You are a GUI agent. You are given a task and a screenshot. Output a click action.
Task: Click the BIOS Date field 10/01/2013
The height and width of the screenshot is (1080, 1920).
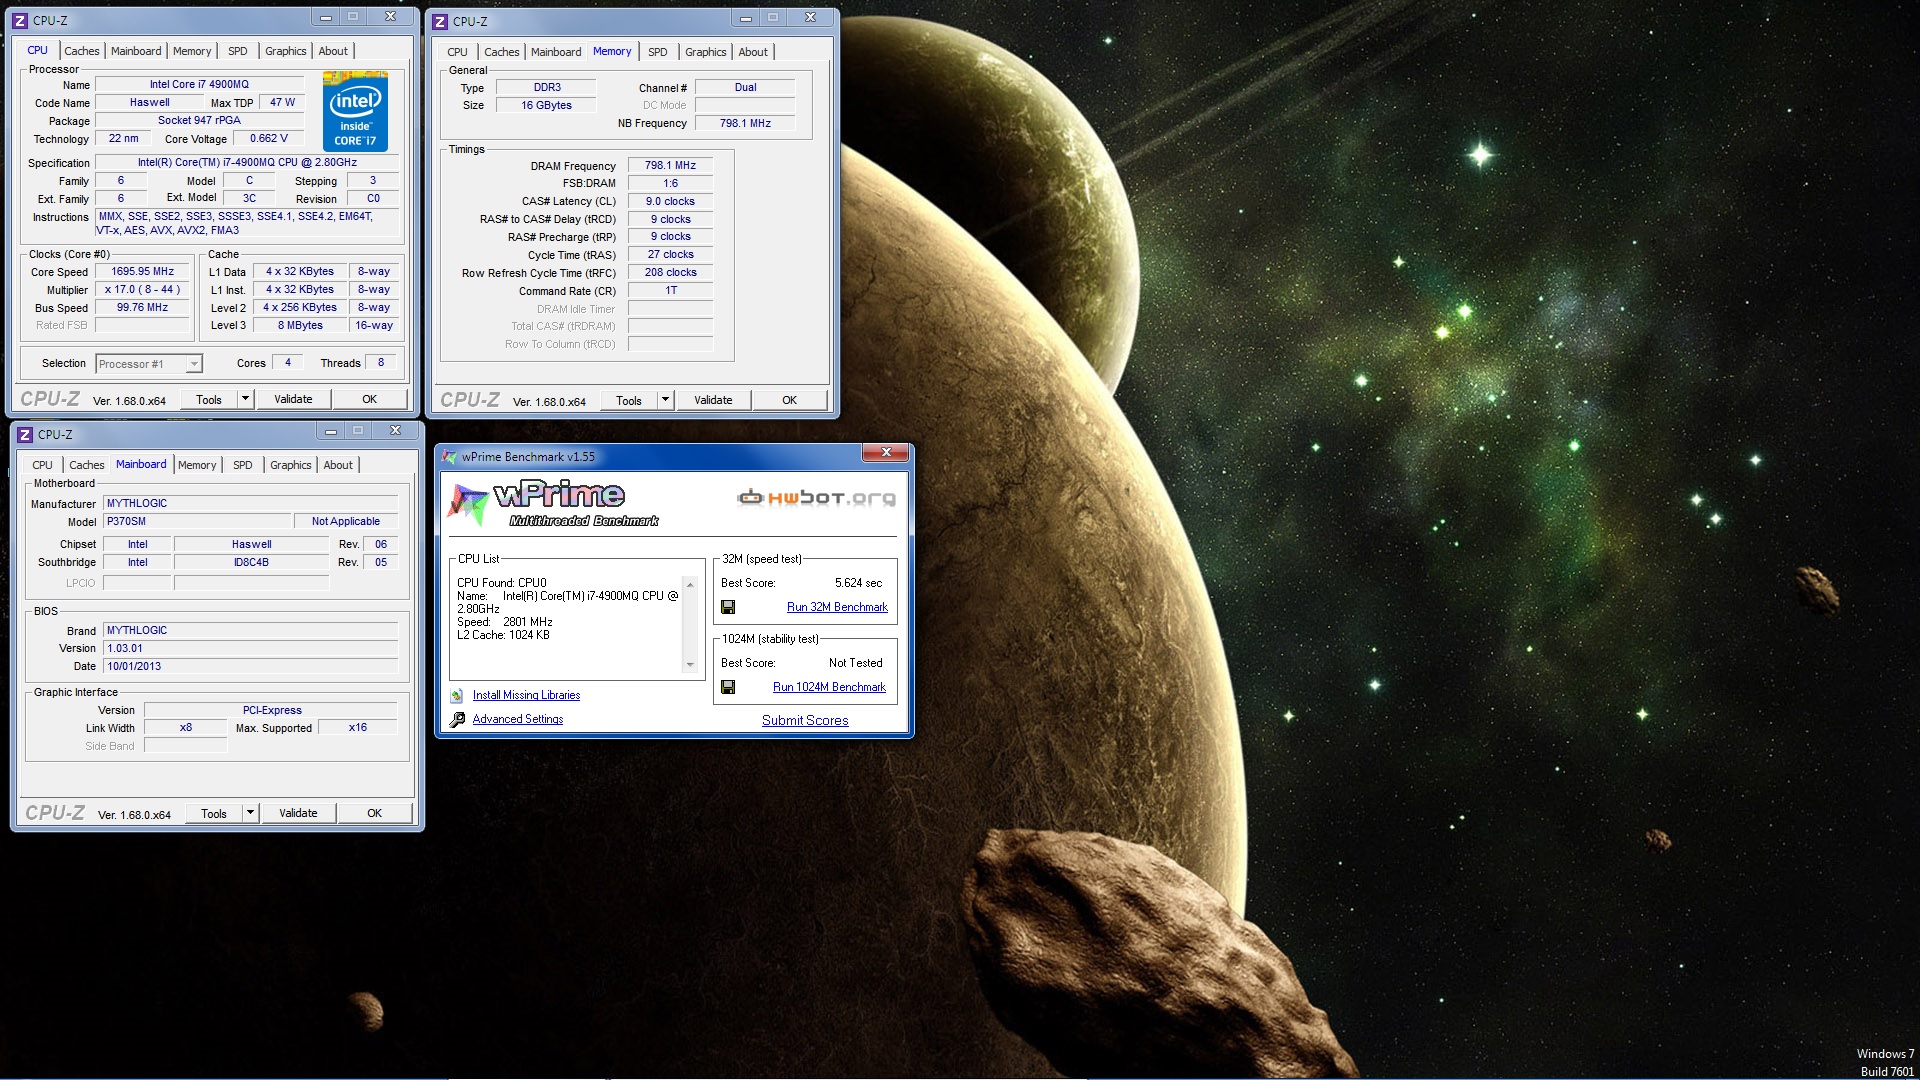pos(251,666)
